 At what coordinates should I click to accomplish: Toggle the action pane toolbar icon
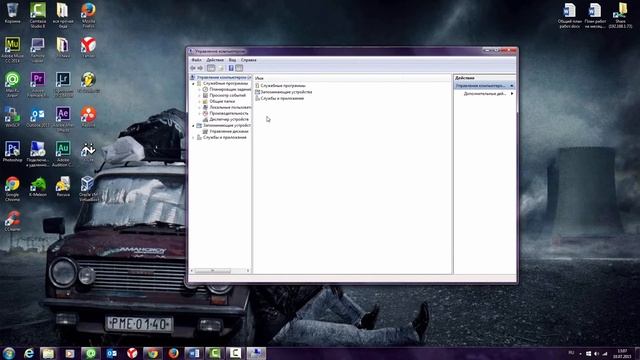click(239, 68)
